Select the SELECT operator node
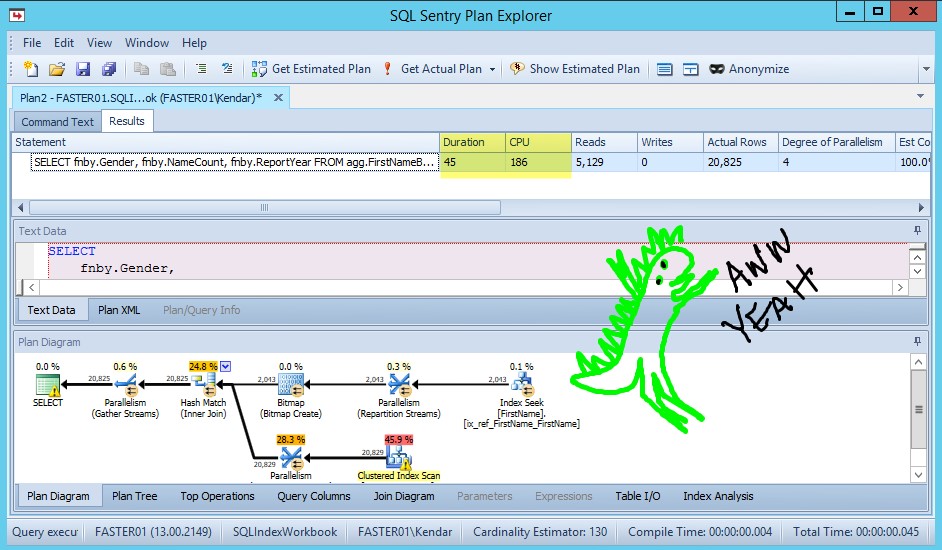The image size is (942, 550). 47,385
